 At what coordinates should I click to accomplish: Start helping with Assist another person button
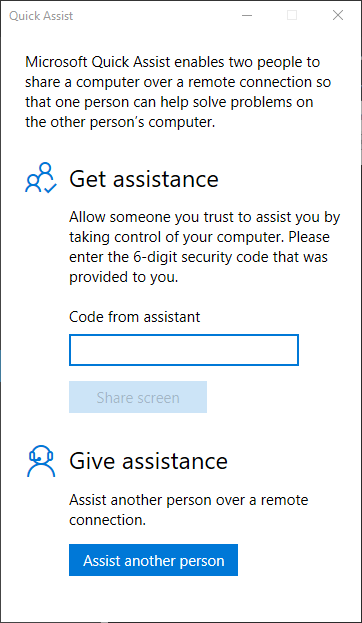tap(153, 560)
